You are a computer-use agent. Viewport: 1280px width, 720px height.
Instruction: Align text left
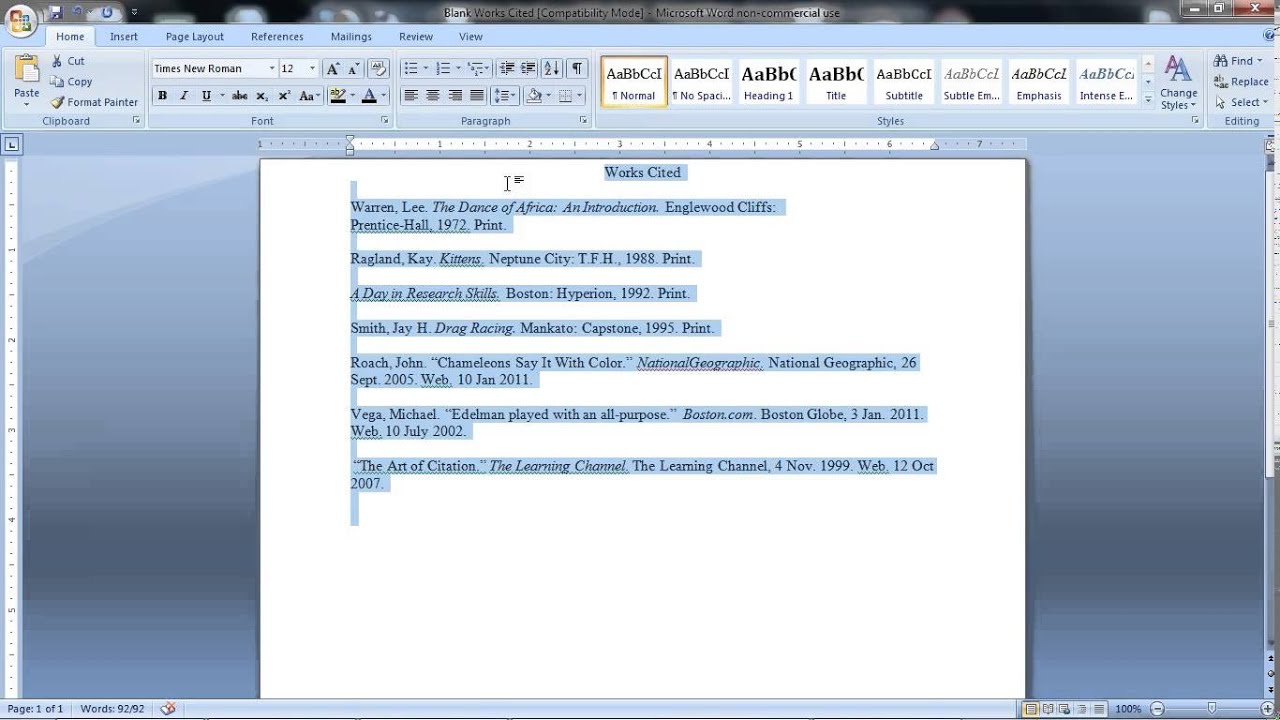410,96
